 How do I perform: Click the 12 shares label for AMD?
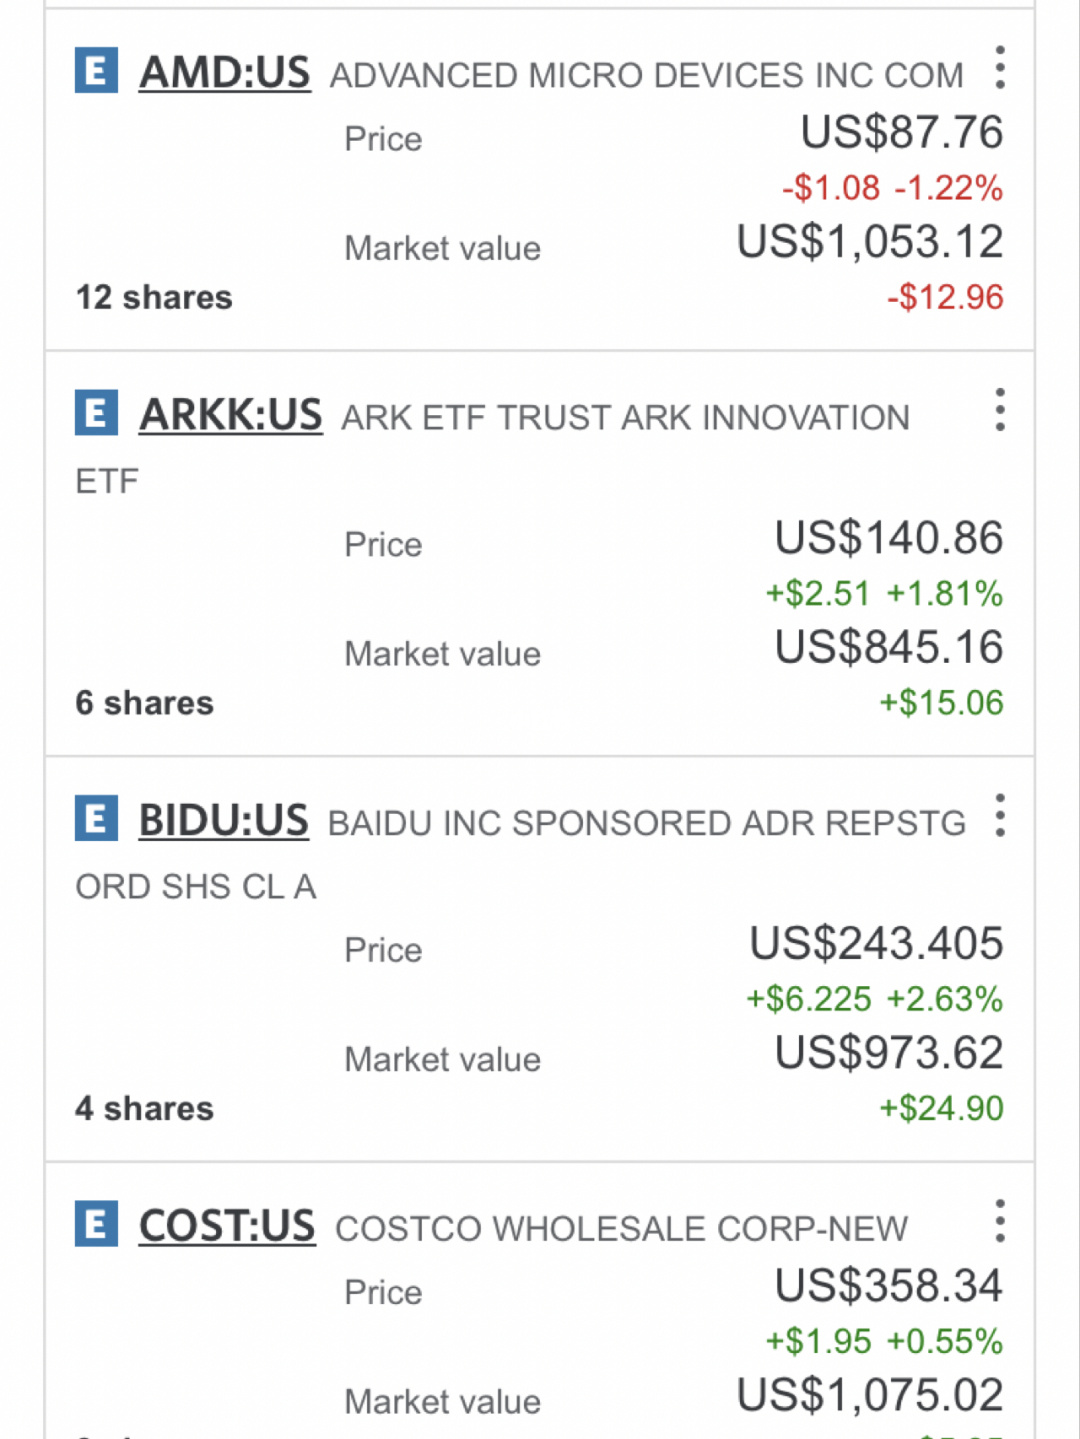point(154,298)
